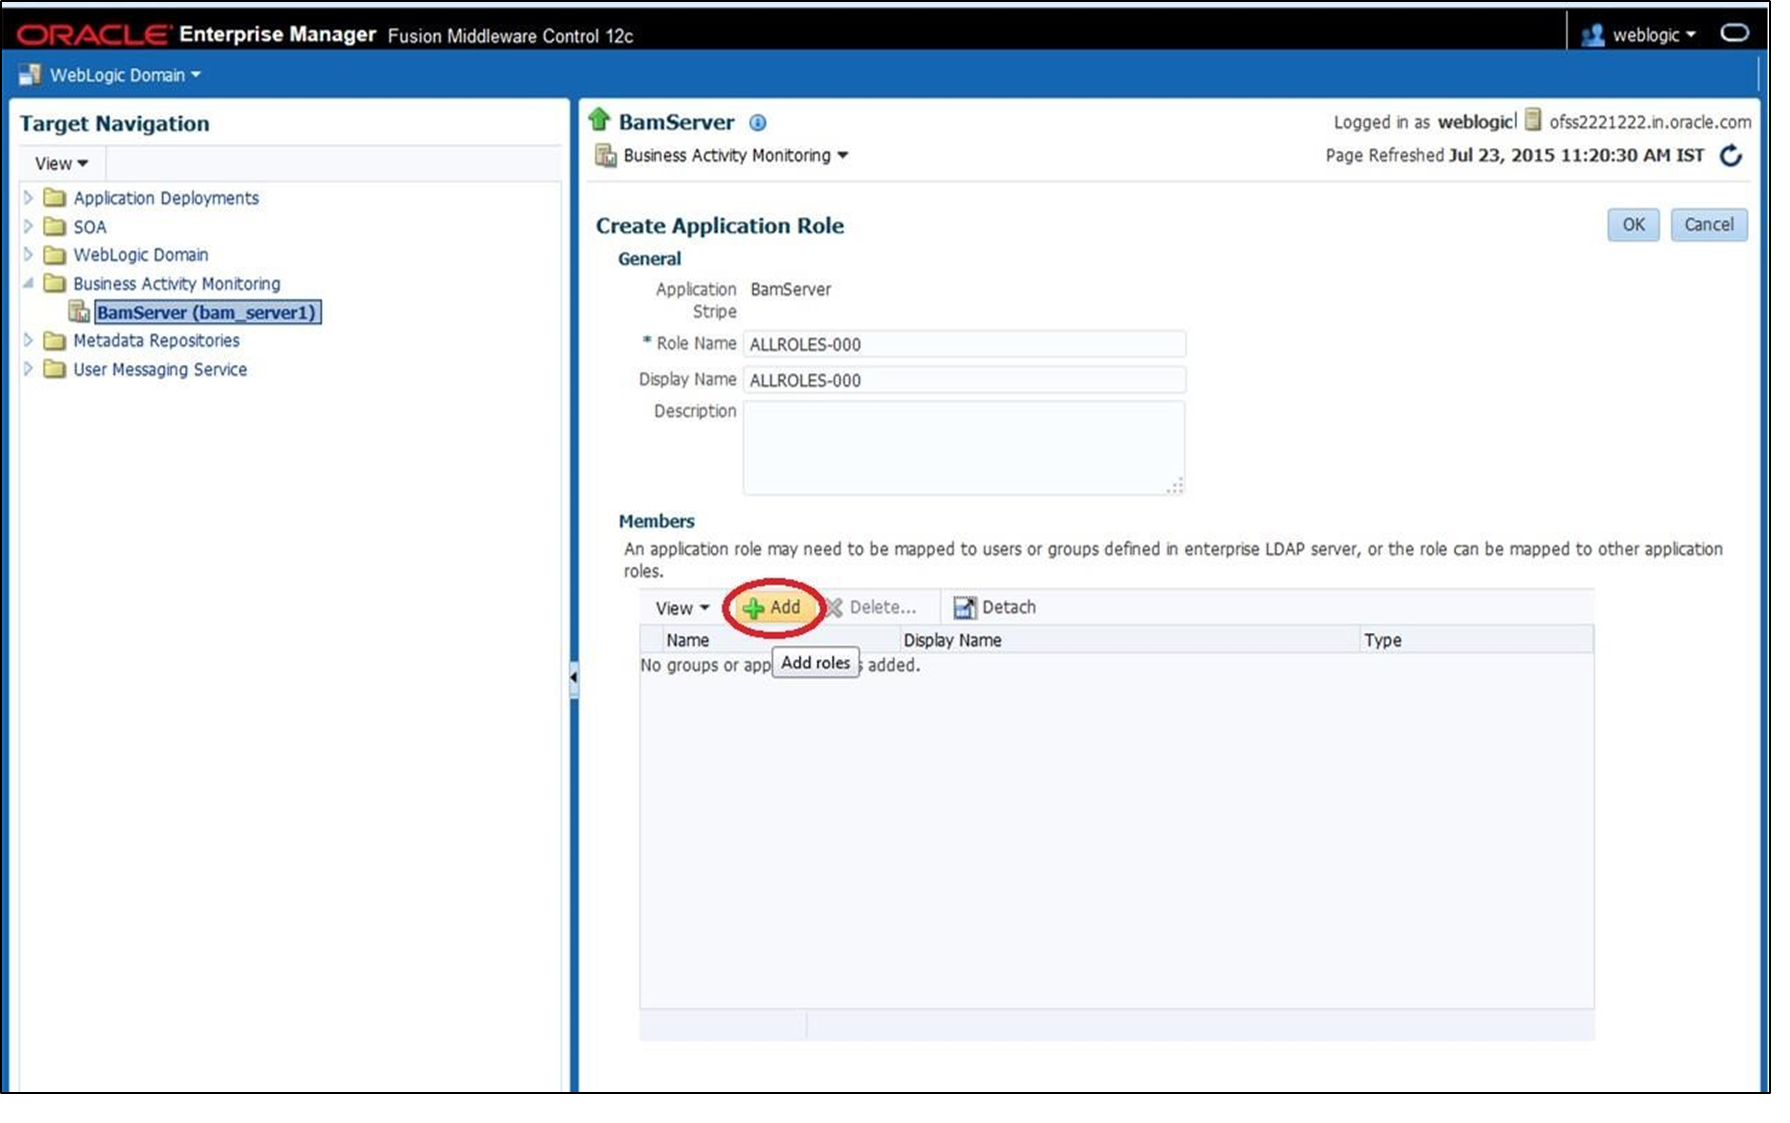Viewport: 1790px width, 1123px height.
Task: Select Application Deployments in the tree
Action: coord(166,198)
